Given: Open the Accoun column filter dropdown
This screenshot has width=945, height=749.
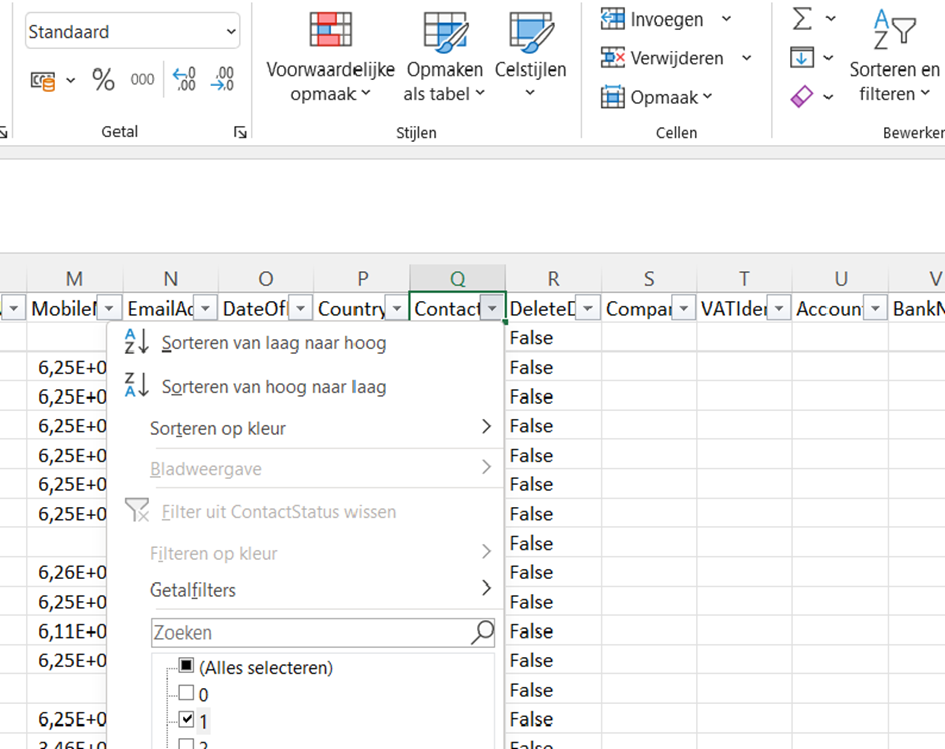Looking at the screenshot, I should click(x=875, y=309).
